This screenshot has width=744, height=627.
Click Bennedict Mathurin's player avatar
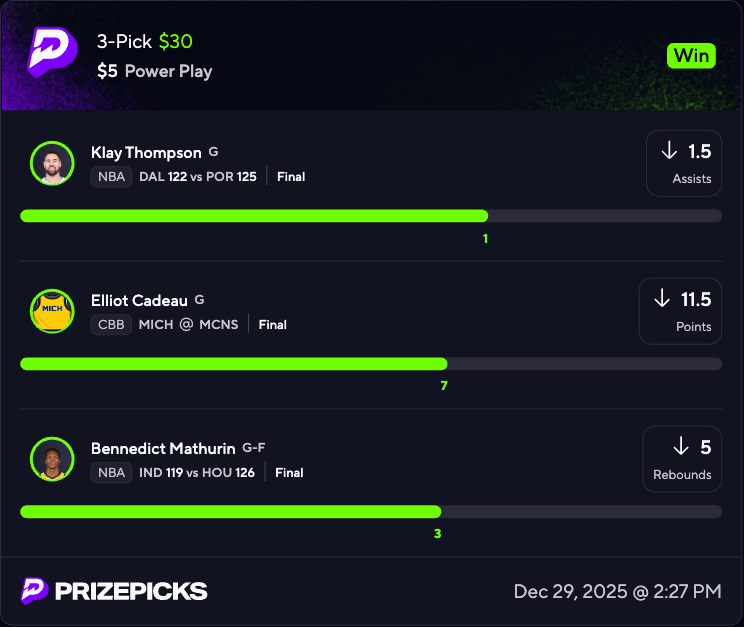pos(52,459)
